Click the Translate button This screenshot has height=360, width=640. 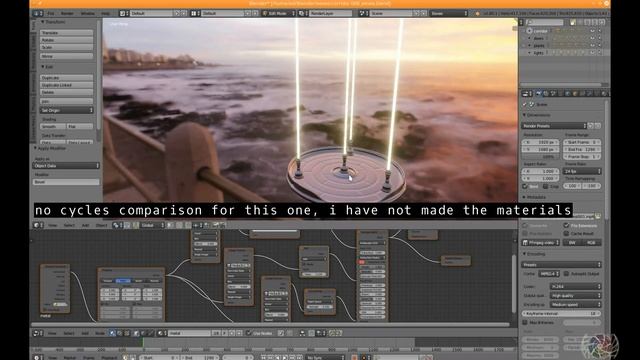tap(67, 32)
